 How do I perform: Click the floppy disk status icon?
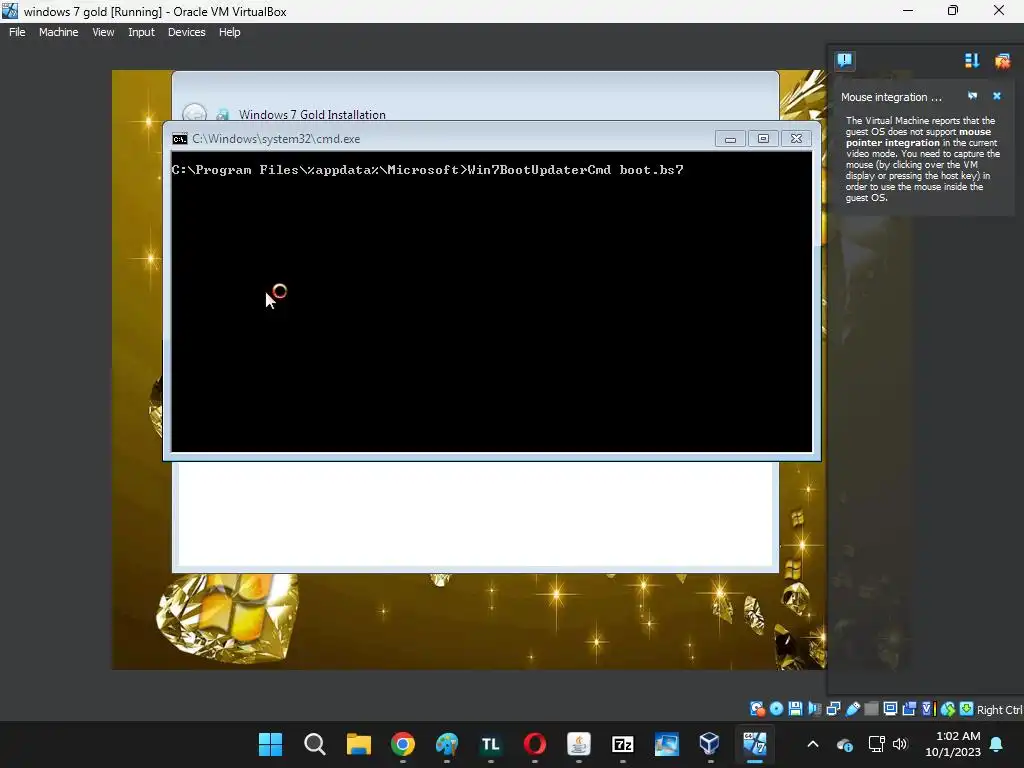[795, 709]
